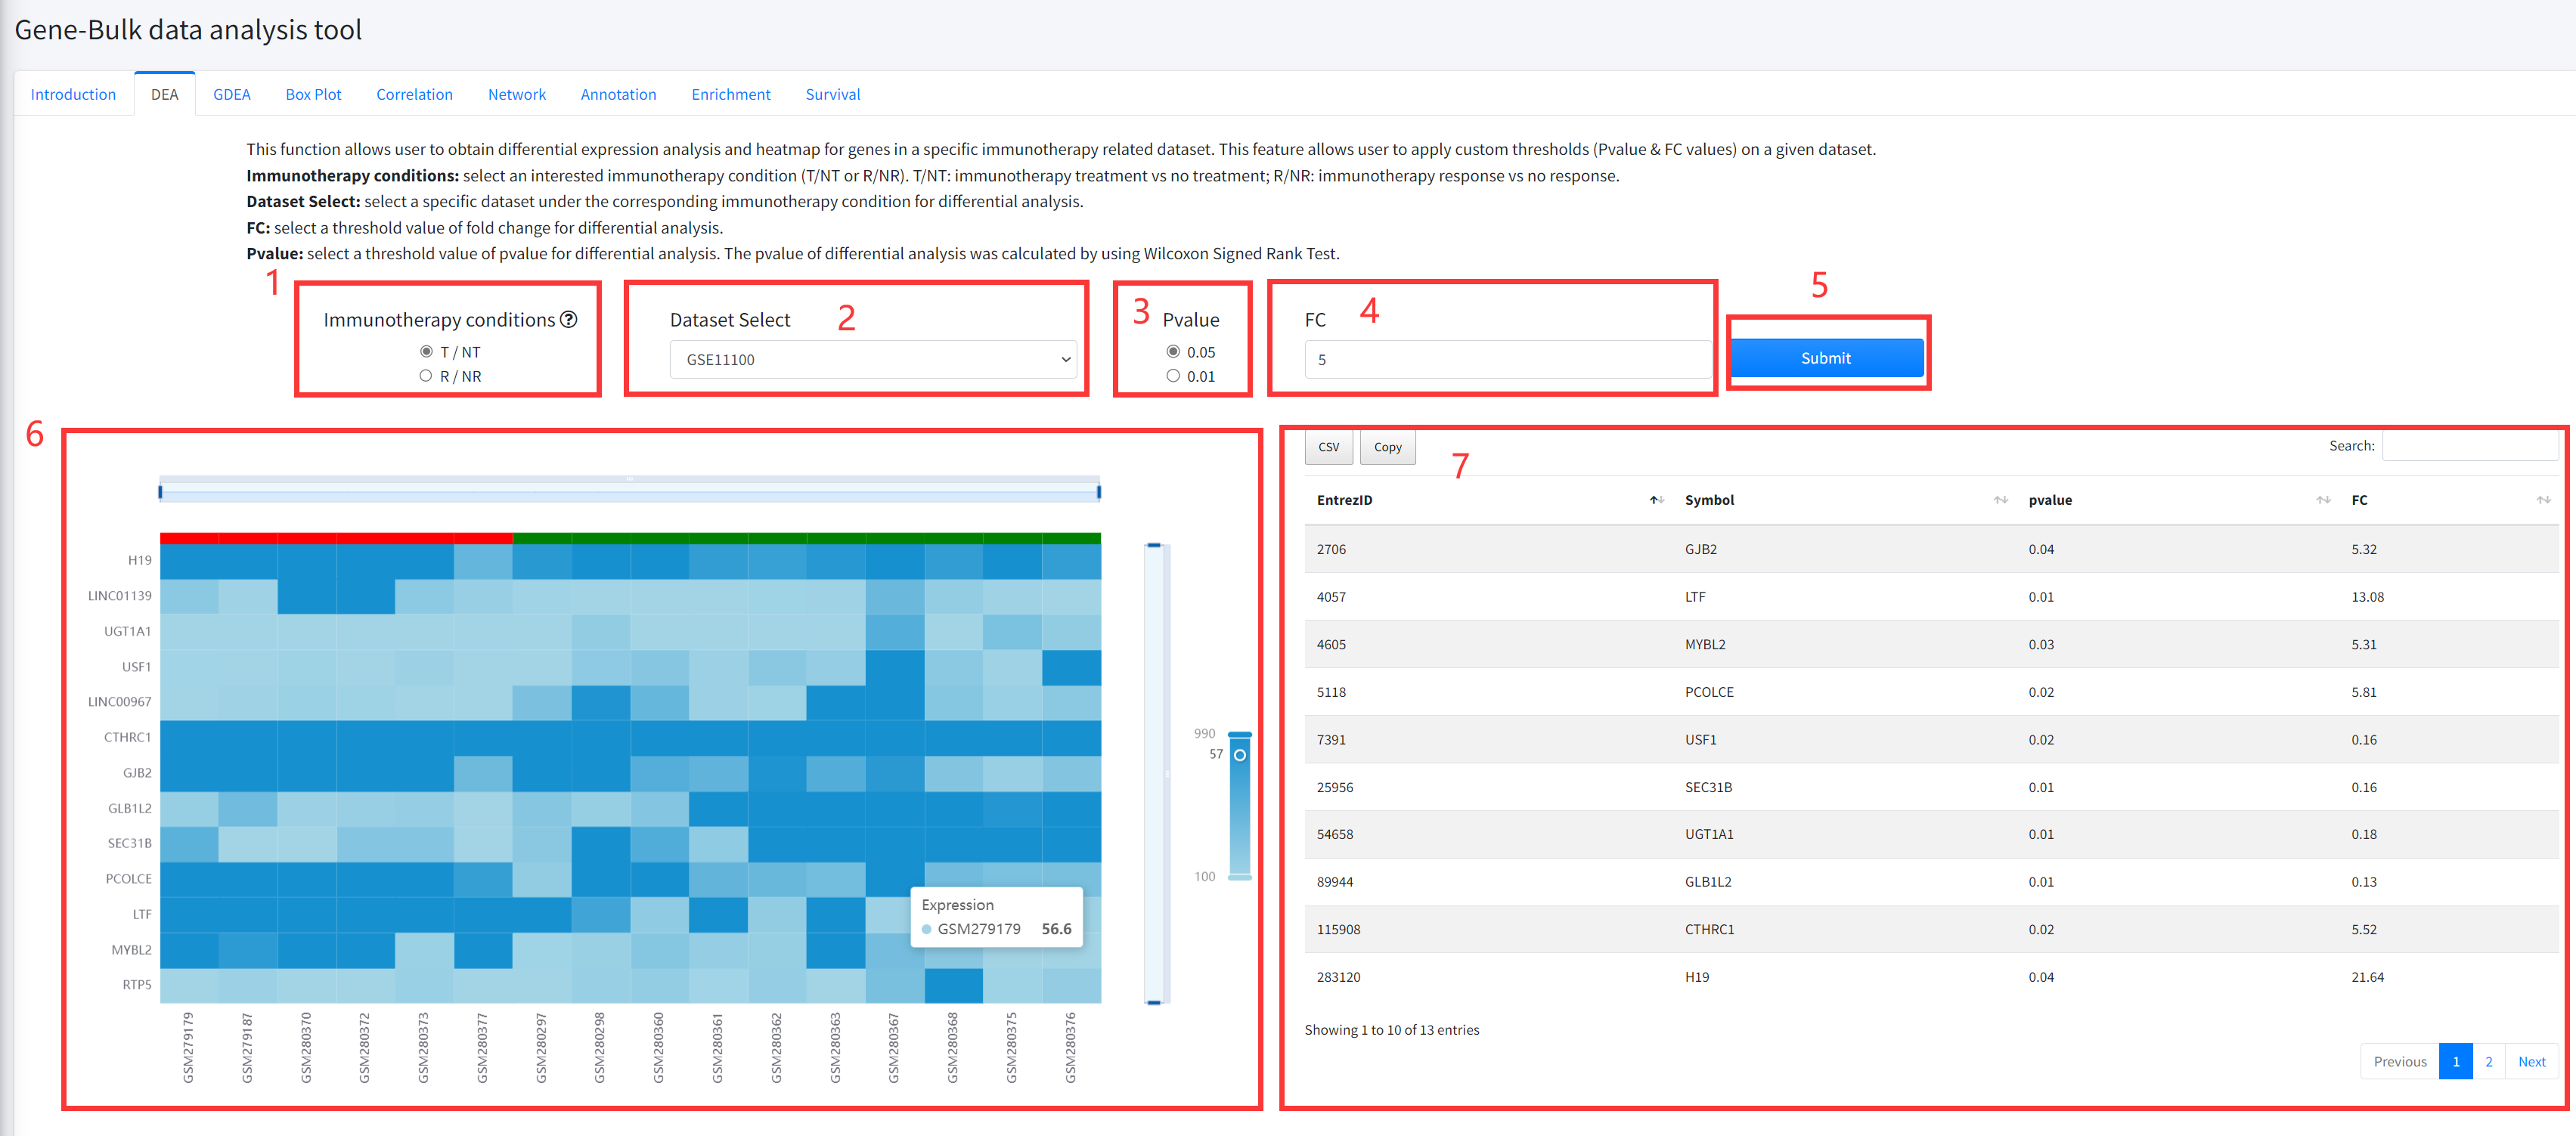Open the Dataset Select dropdown GSE11100
The image size is (2576, 1136).
[x=872, y=359]
